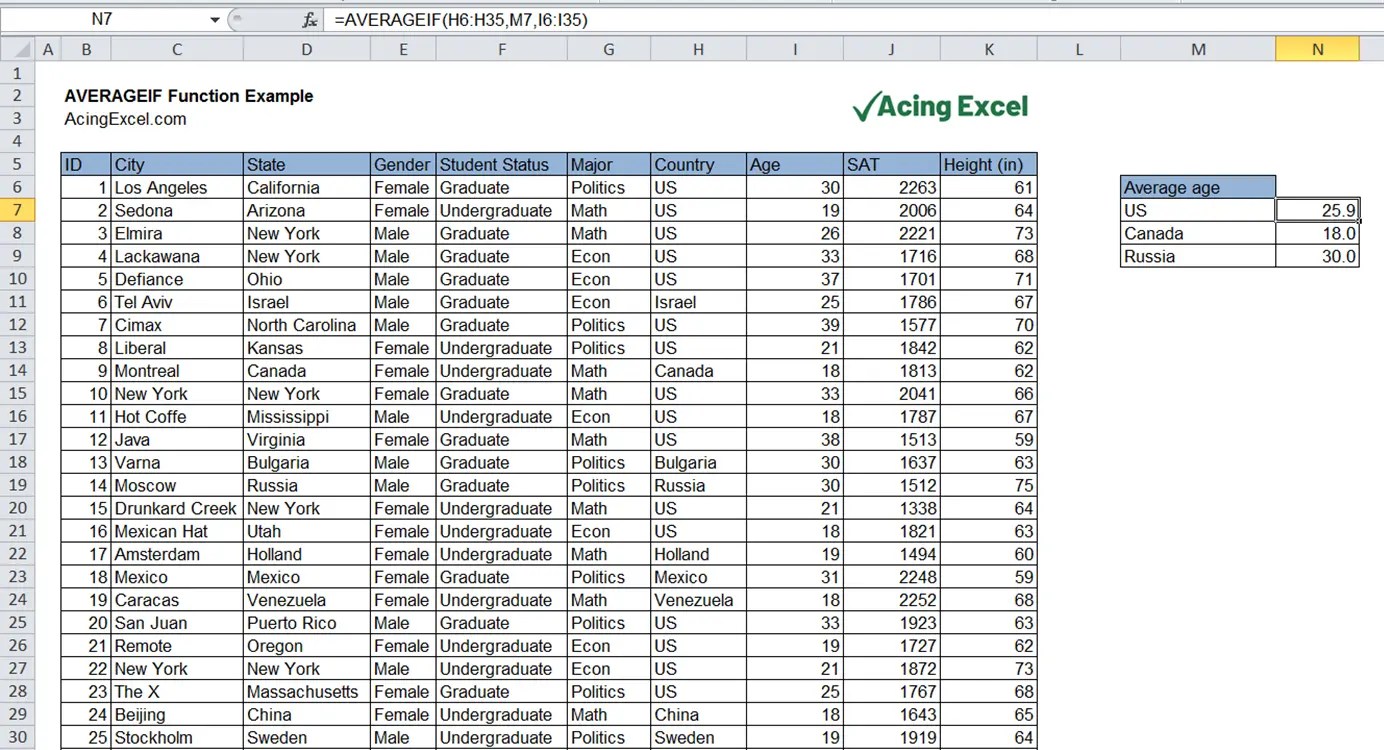Click the Insert Function (fx) icon
1384x750 pixels.
(x=308, y=19)
